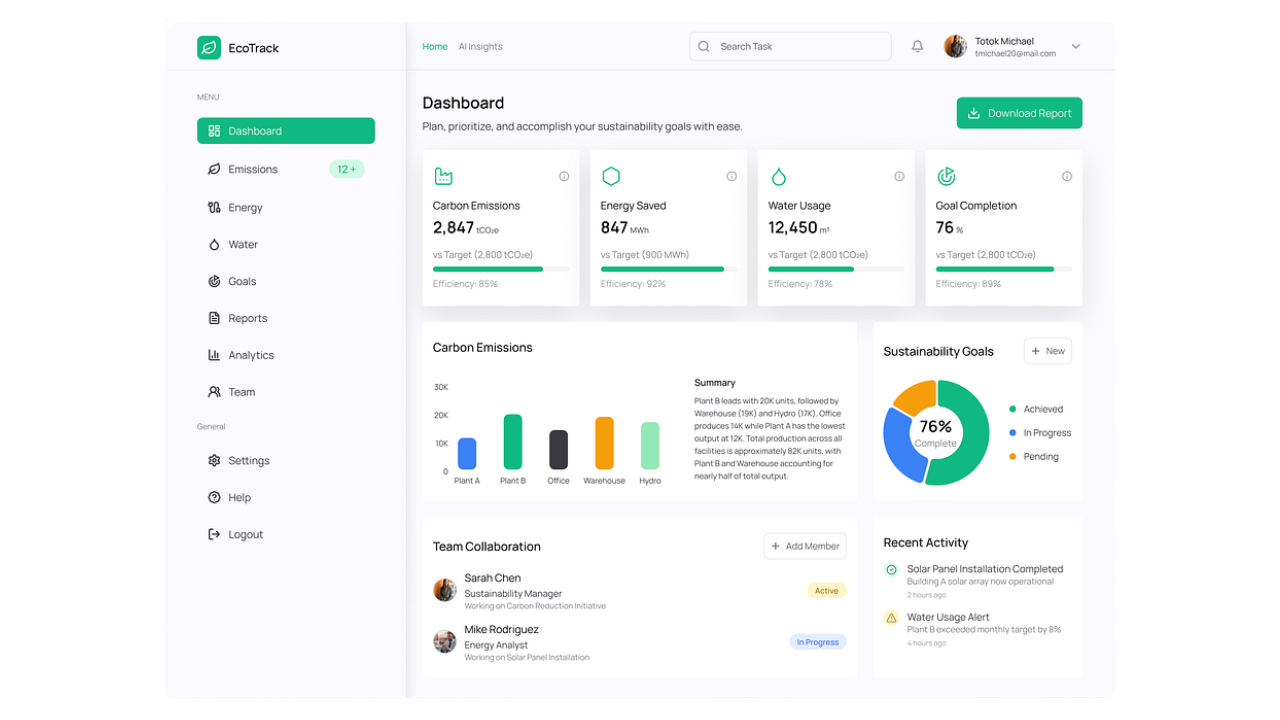This screenshot has height=720, width=1280.
Task: Click the blue Plant A bar in the chart
Action: [x=467, y=454]
